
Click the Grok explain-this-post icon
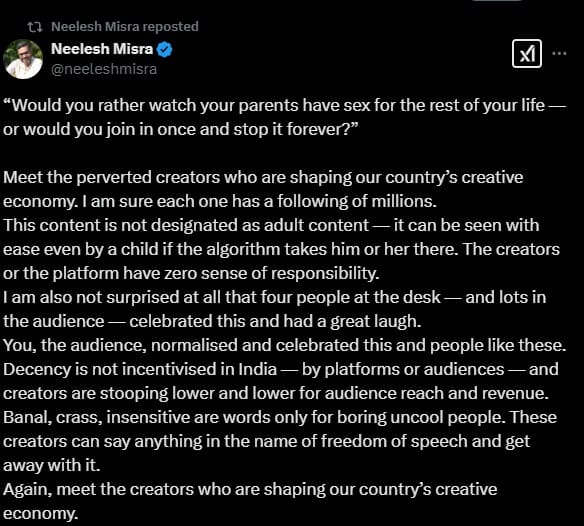coord(527,54)
